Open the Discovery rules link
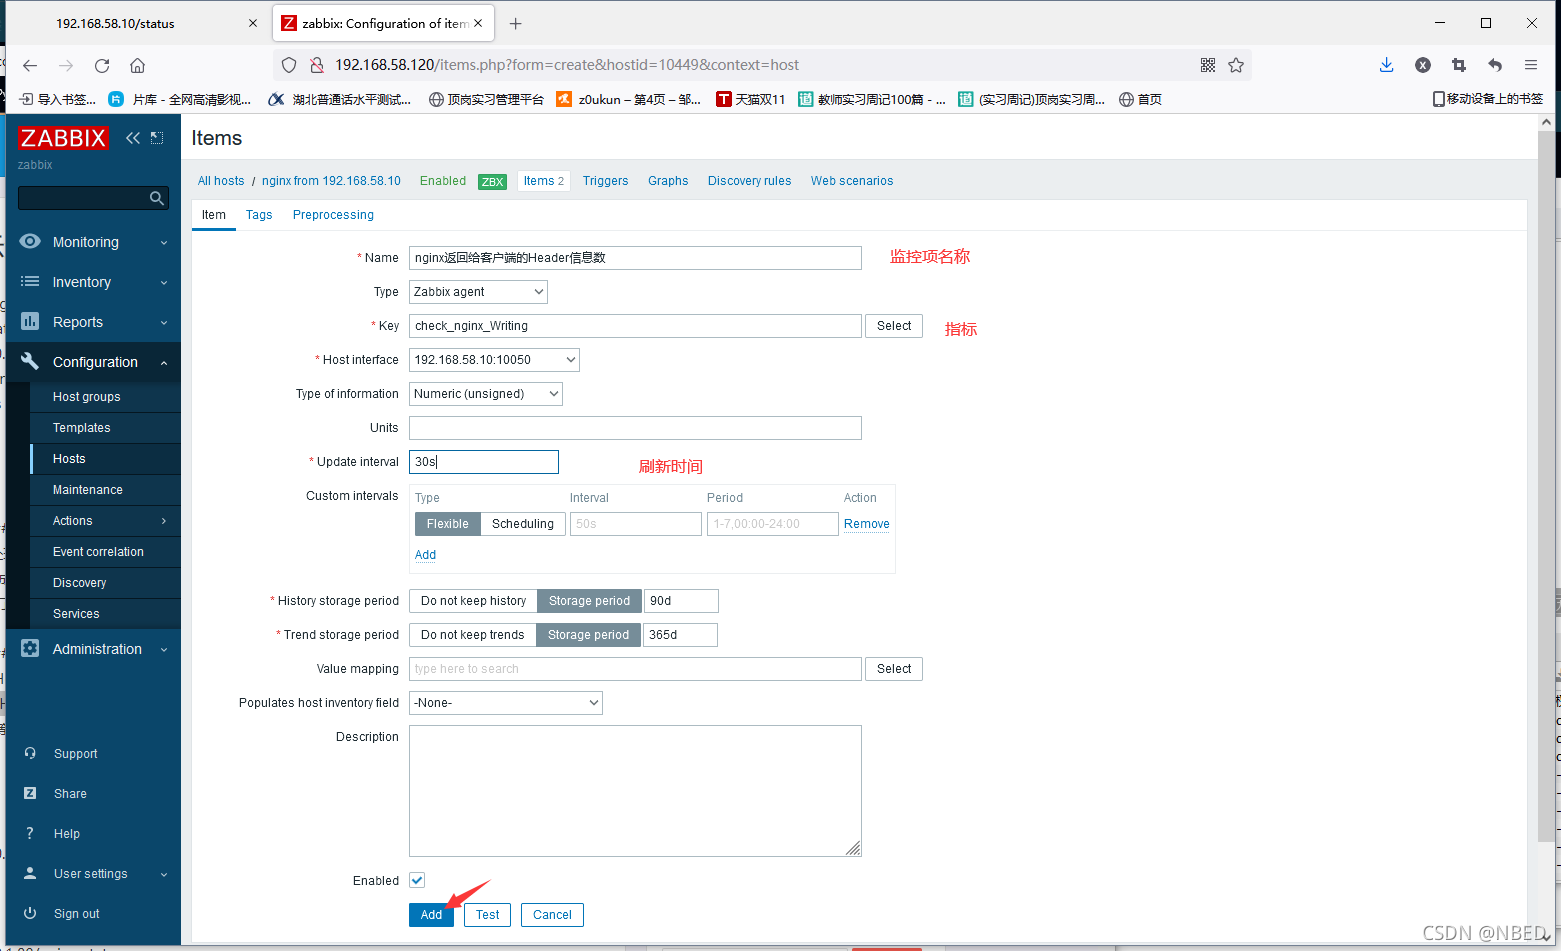 point(749,180)
